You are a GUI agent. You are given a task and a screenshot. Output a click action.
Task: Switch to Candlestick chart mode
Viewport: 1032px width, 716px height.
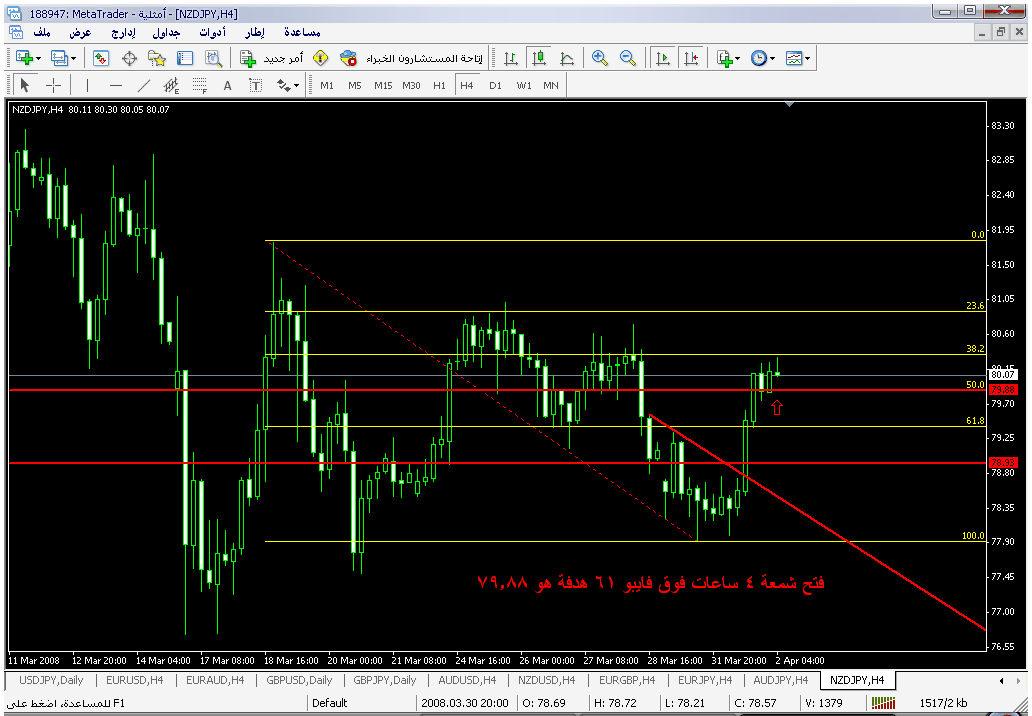point(539,58)
